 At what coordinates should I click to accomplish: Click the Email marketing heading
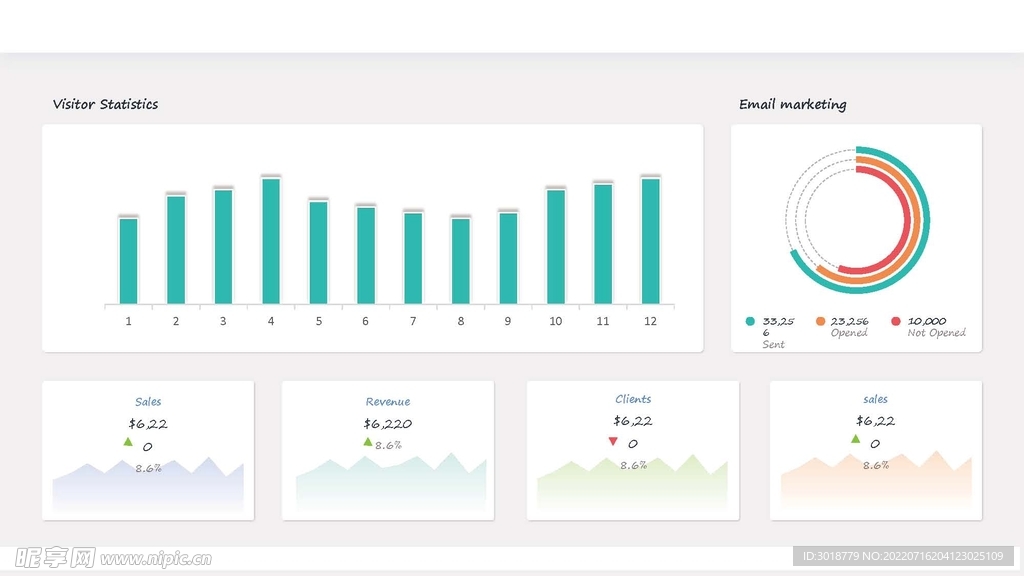[x=792, y=104]
